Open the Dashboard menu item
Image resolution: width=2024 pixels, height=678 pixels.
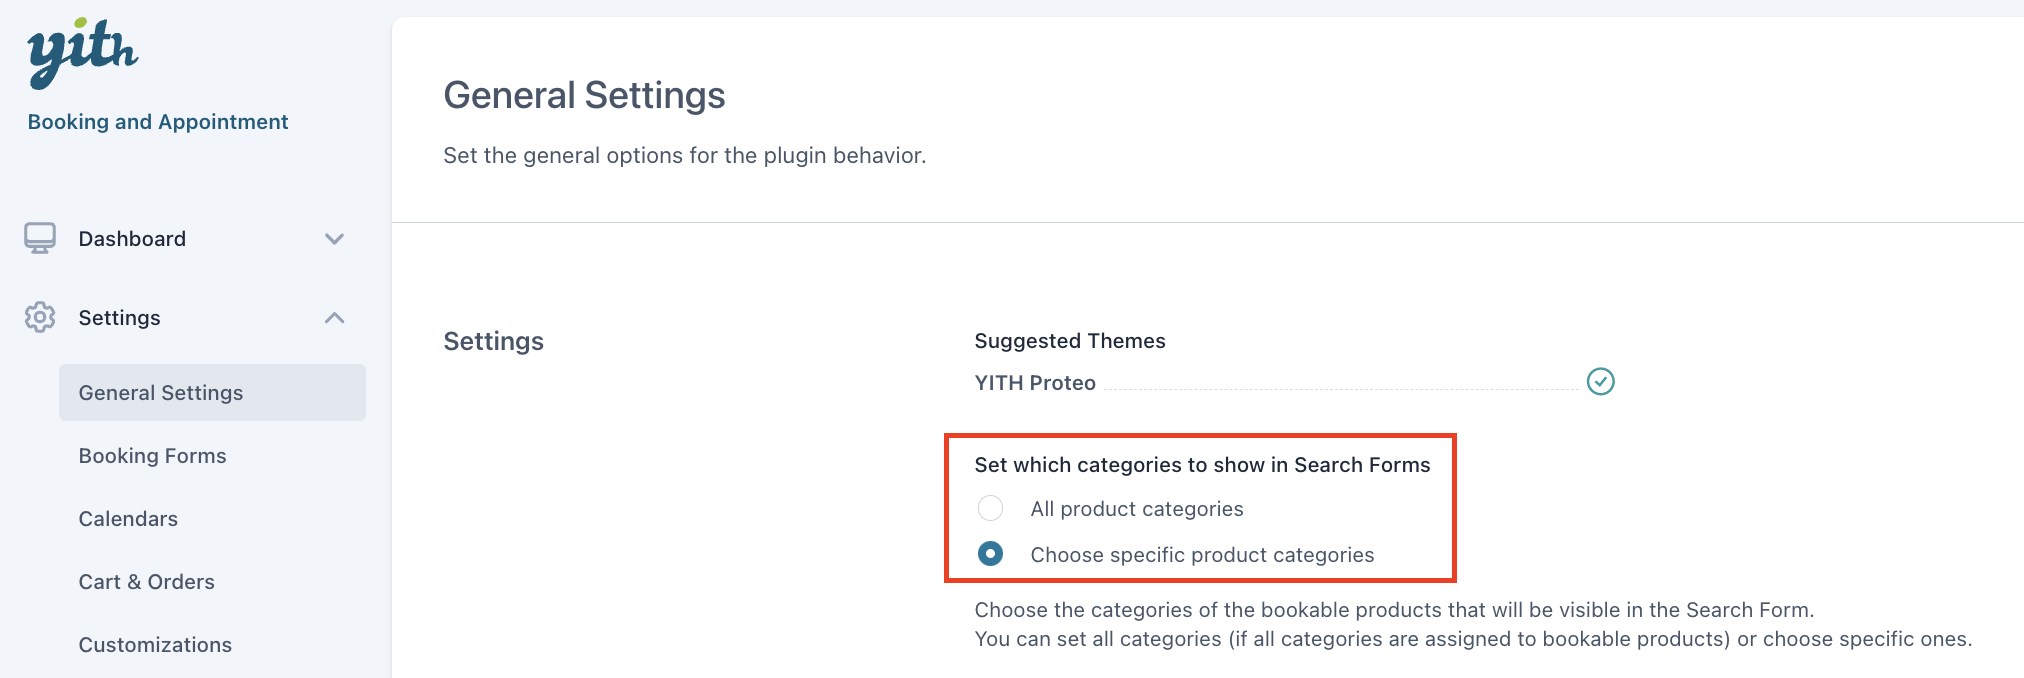(x=132, y=239)
